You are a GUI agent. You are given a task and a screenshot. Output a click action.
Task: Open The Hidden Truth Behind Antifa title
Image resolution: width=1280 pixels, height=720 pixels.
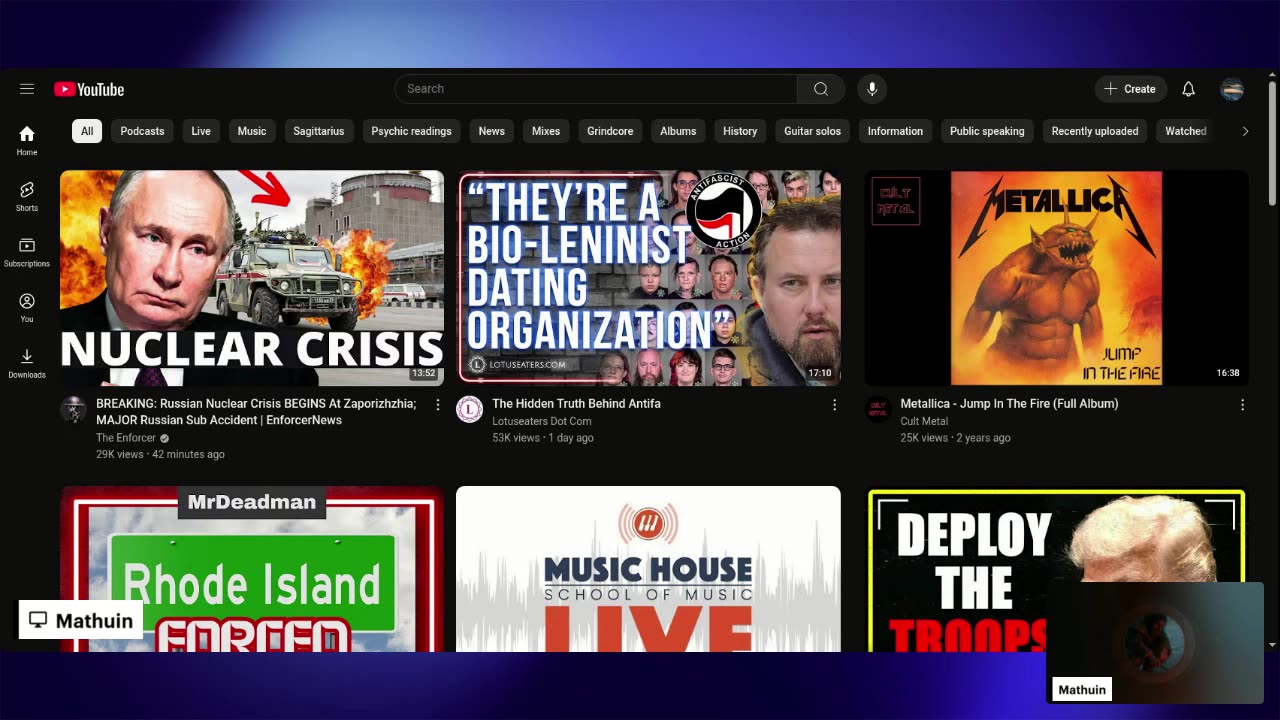click(x=576, y=404)
